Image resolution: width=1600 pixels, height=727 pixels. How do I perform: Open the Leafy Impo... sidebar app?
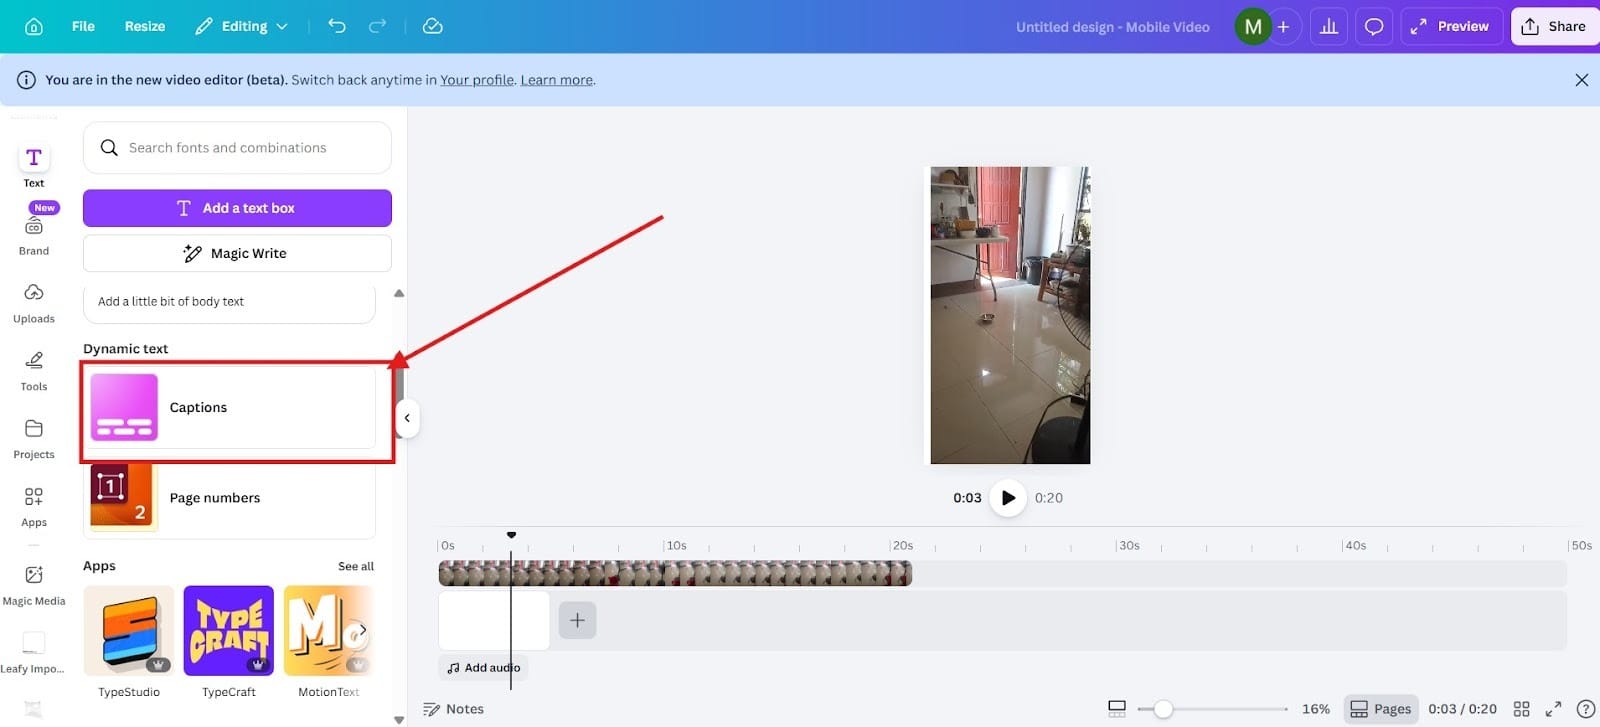34,653
